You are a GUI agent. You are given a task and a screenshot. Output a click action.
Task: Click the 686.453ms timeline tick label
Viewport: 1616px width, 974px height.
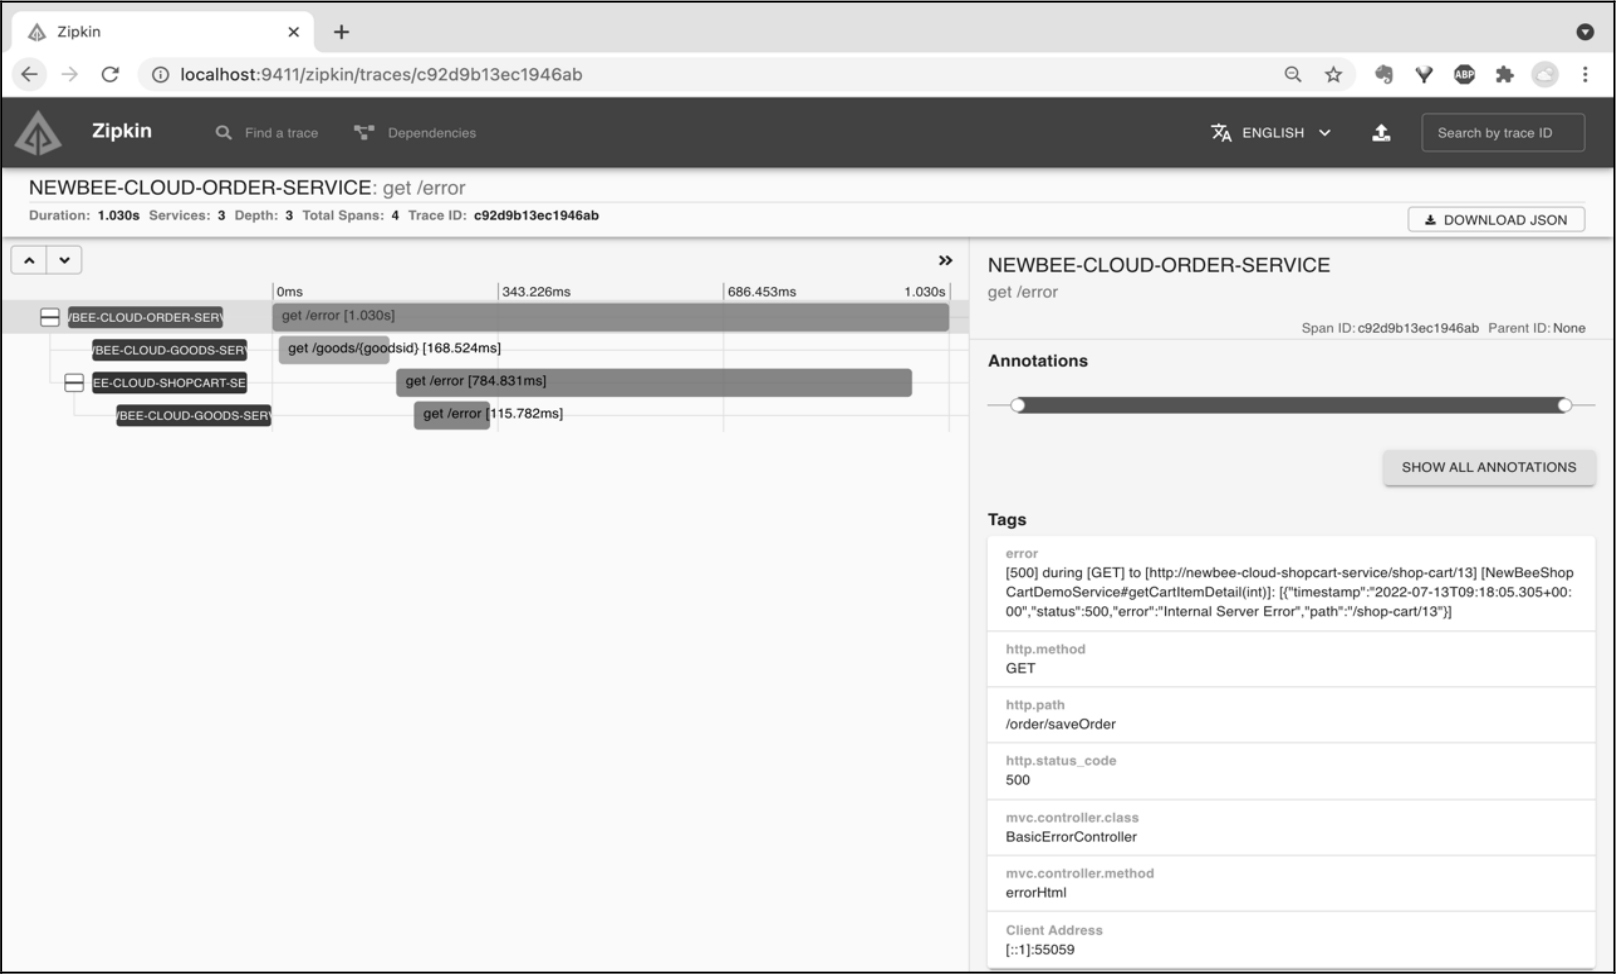762,292
